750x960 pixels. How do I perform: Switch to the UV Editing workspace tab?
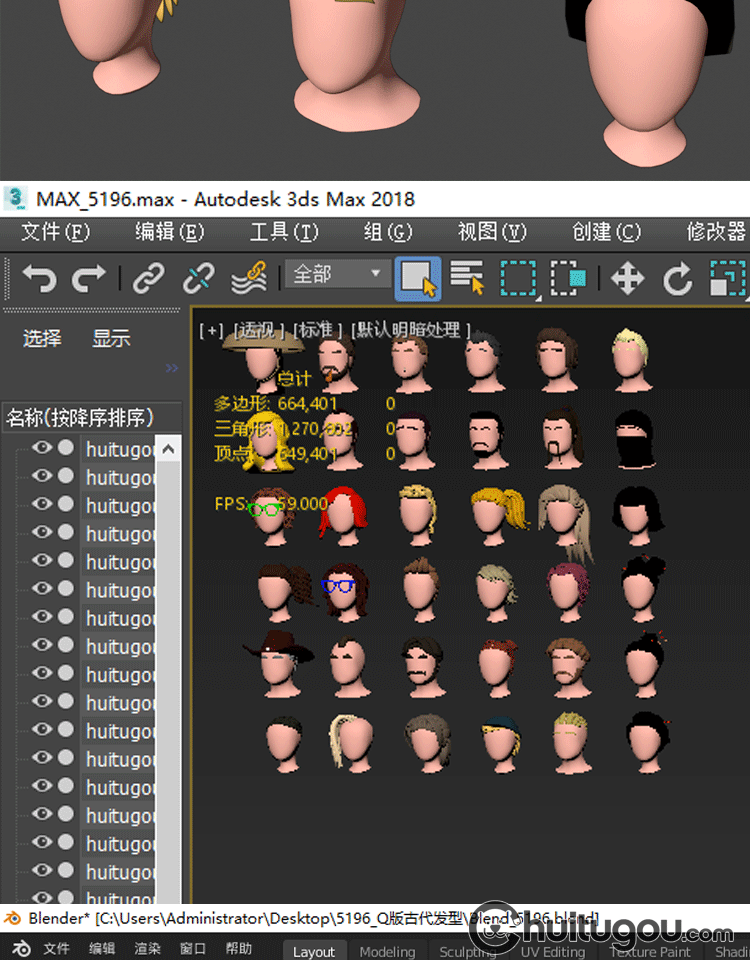coord(553,951)
